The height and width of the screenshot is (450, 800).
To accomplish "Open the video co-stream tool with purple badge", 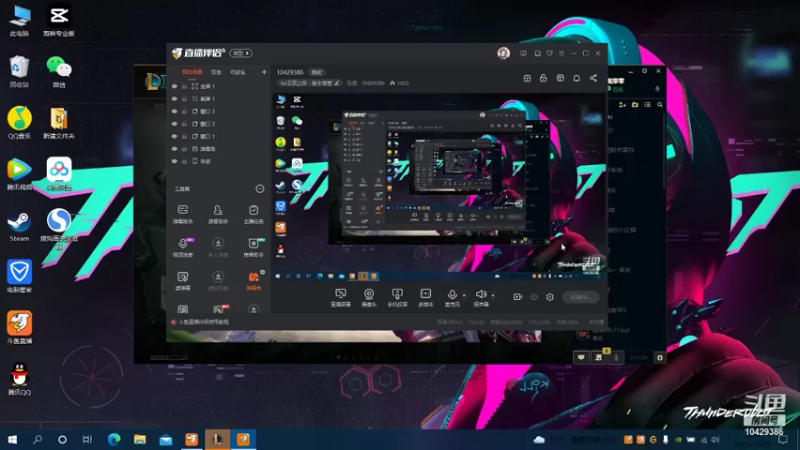I will 183,247.
